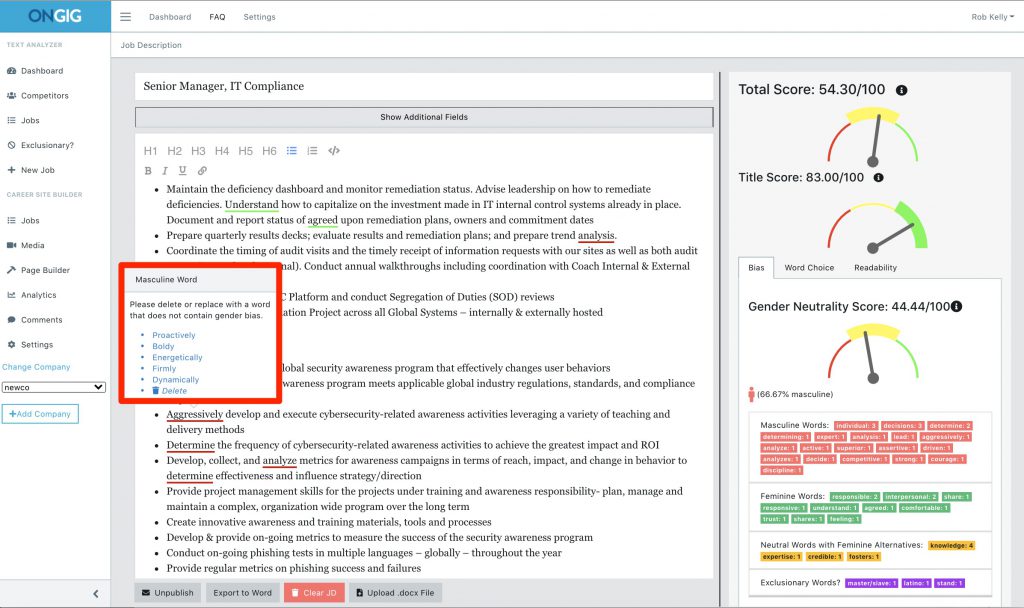Apply H5 heading format
This screenshot has height=608, width=1024.
(x=245, y=151)
